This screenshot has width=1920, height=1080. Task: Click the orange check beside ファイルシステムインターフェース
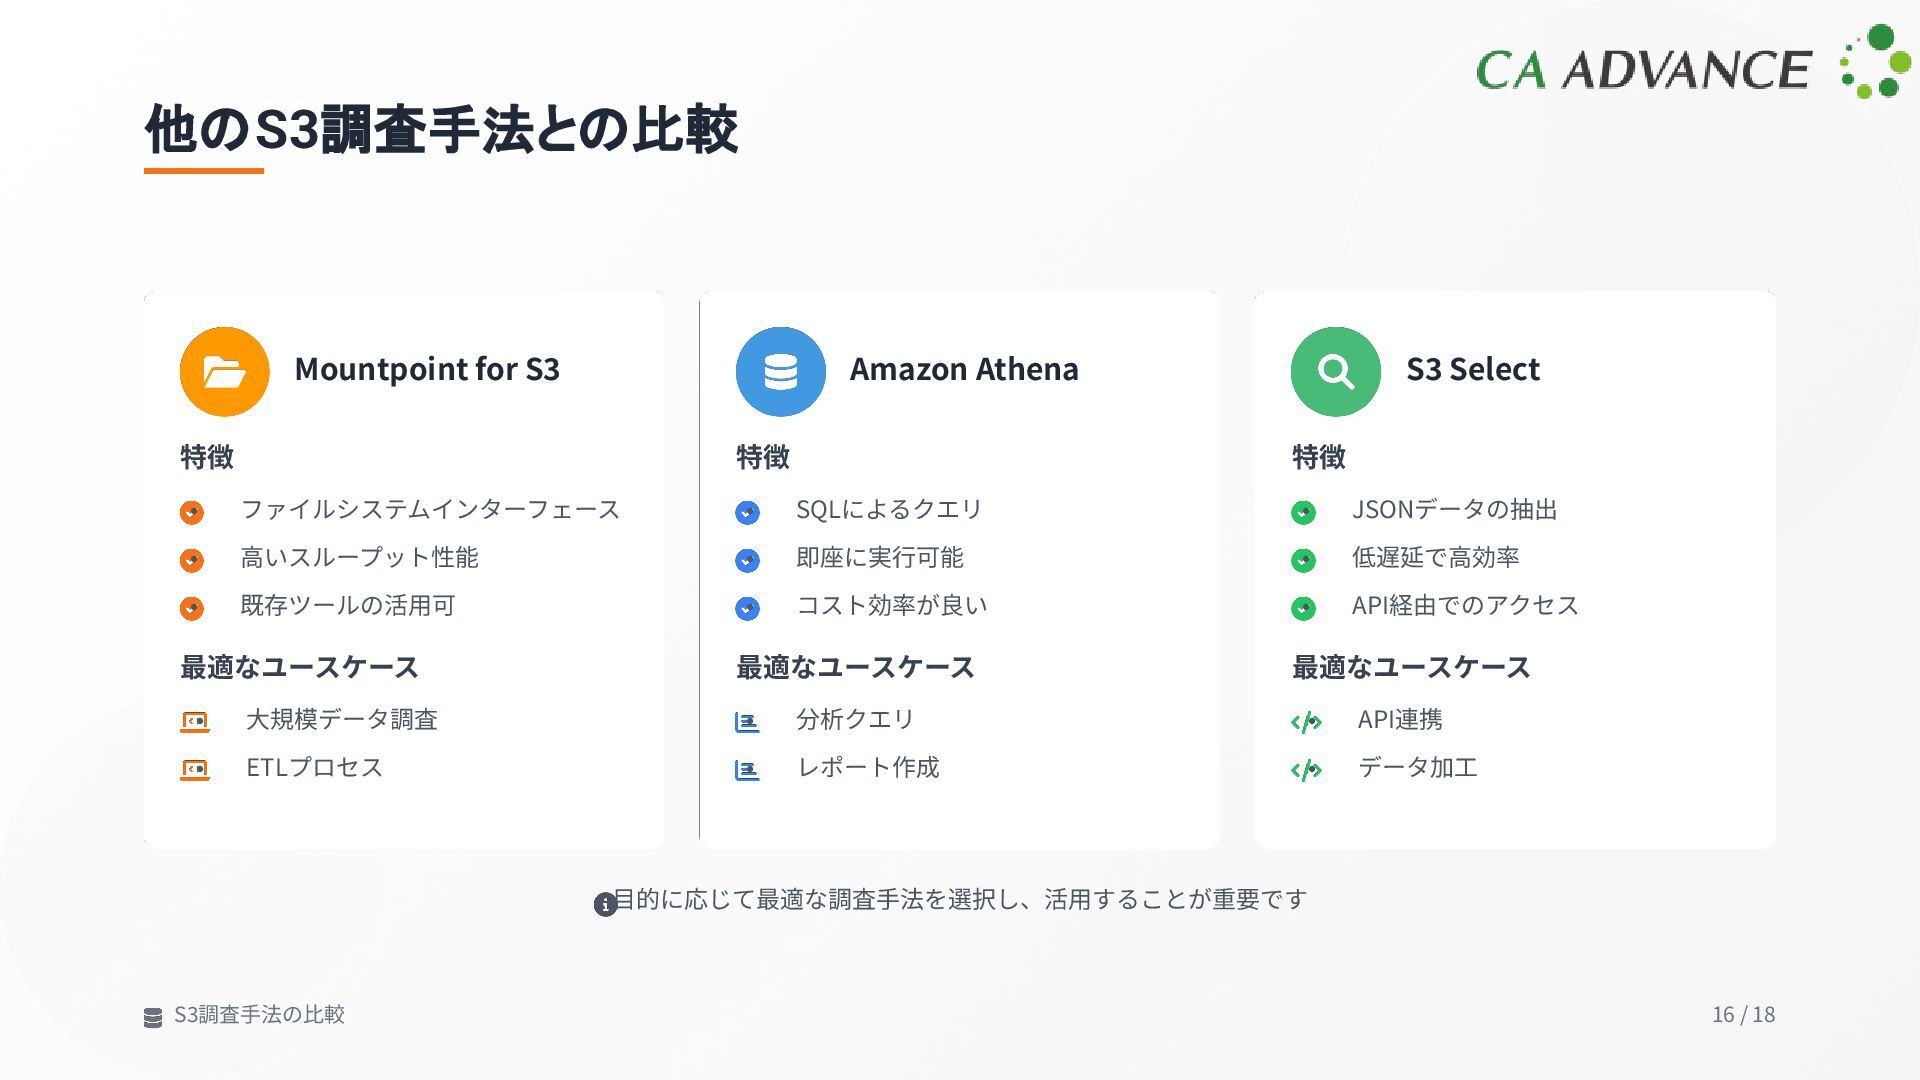(192, 512)
